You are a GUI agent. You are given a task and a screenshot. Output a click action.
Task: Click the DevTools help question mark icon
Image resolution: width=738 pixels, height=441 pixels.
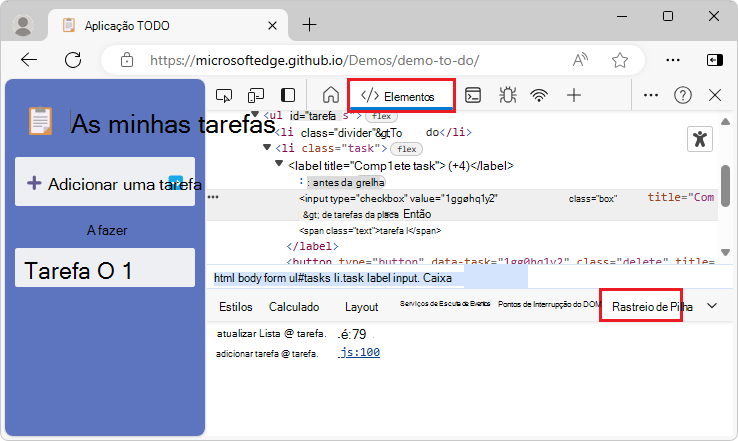click(683, 95)
